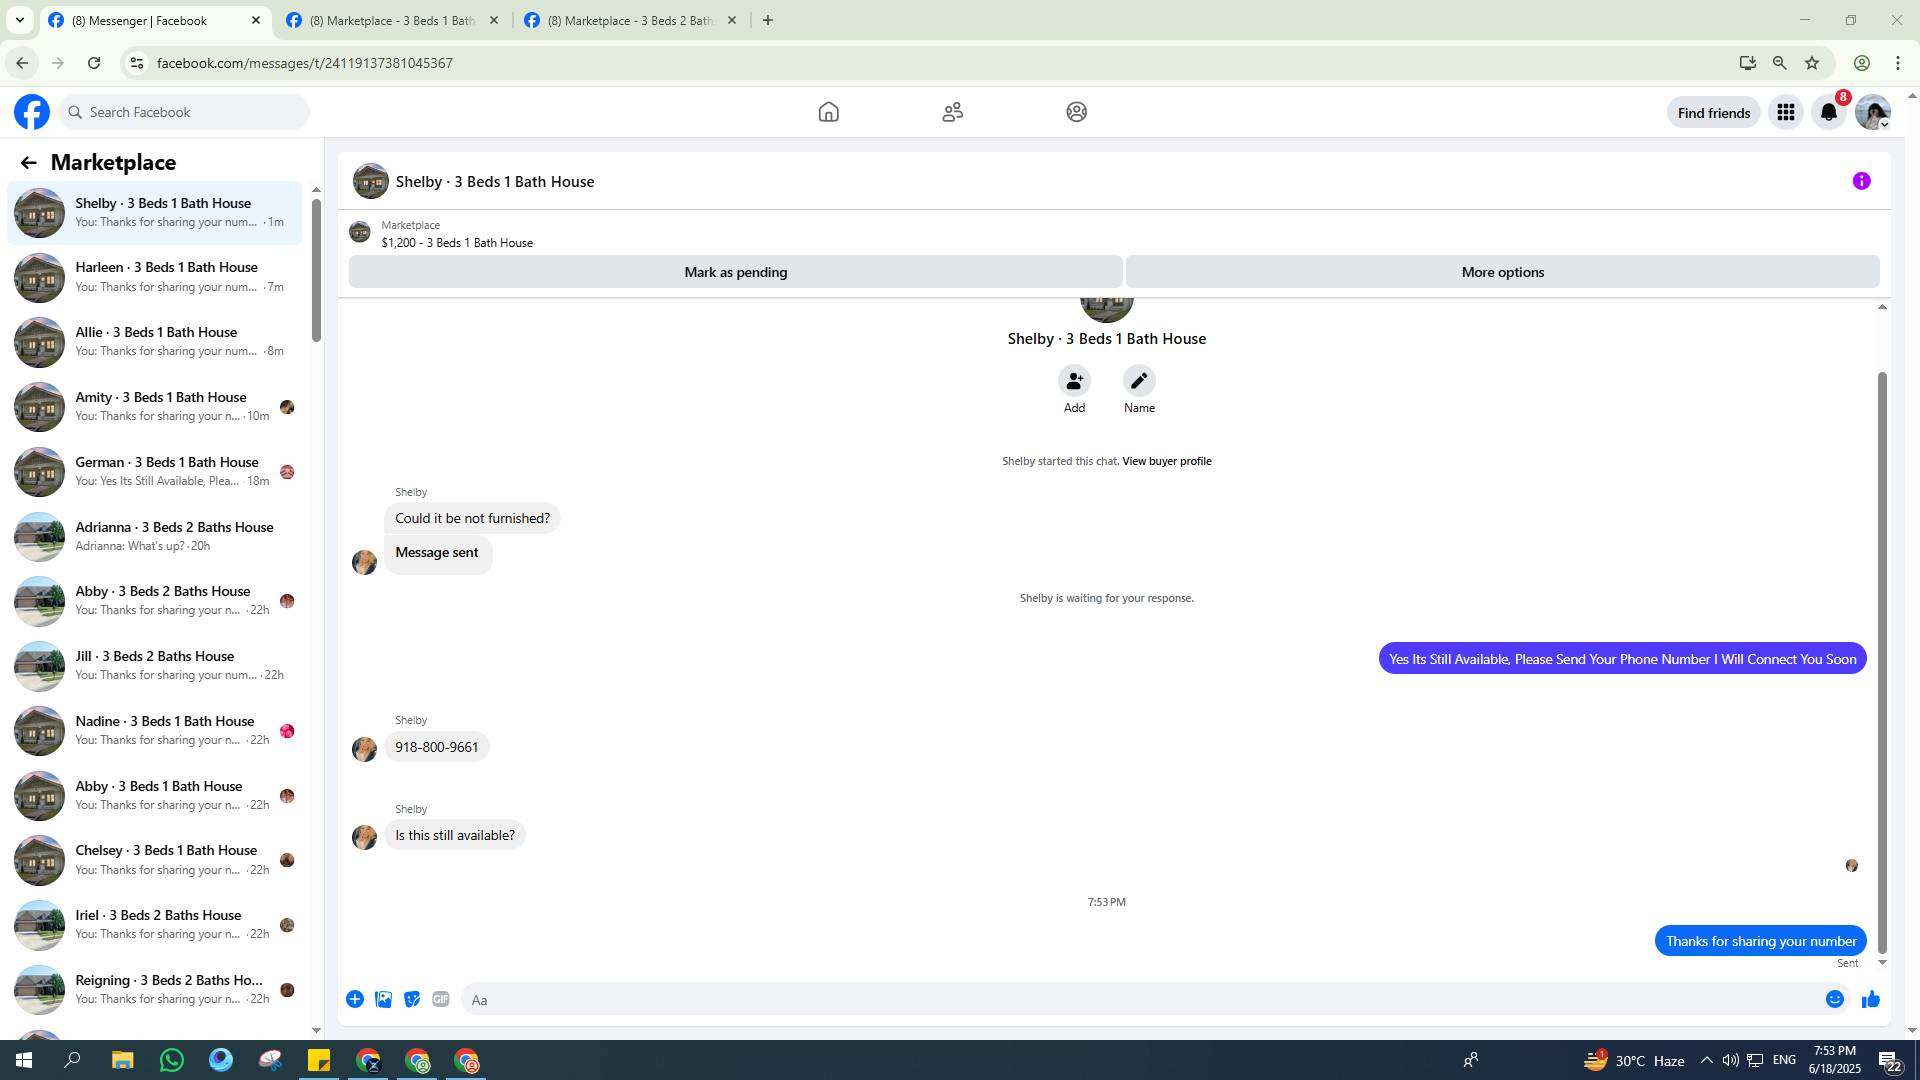Click Mark as pending button

click(x=736, y=272)
